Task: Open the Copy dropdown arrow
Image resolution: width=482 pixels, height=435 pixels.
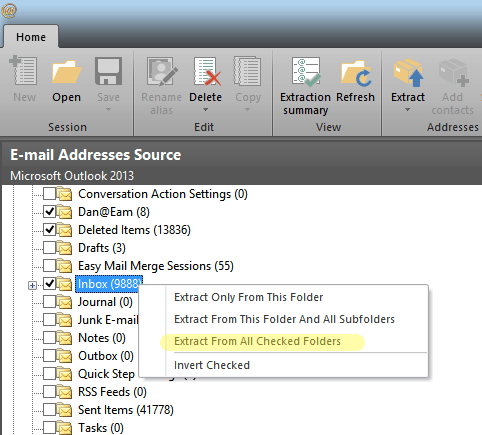Action: coord(248,110)
